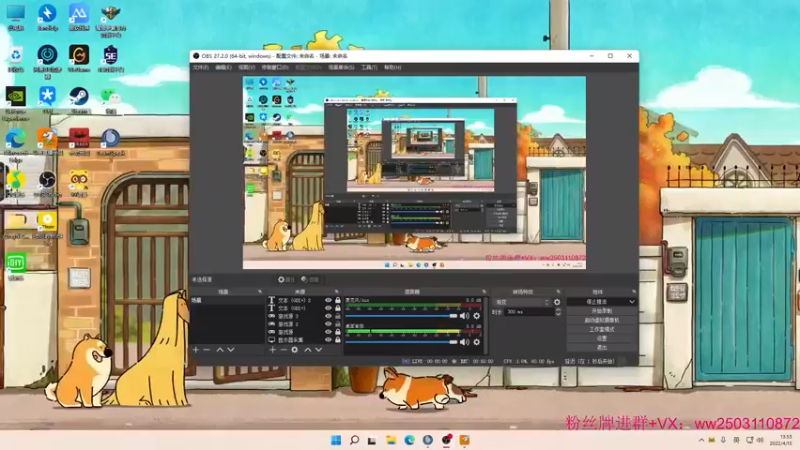Remove selected scene with minus icon

pyautogui.click(x=207, y=350)
